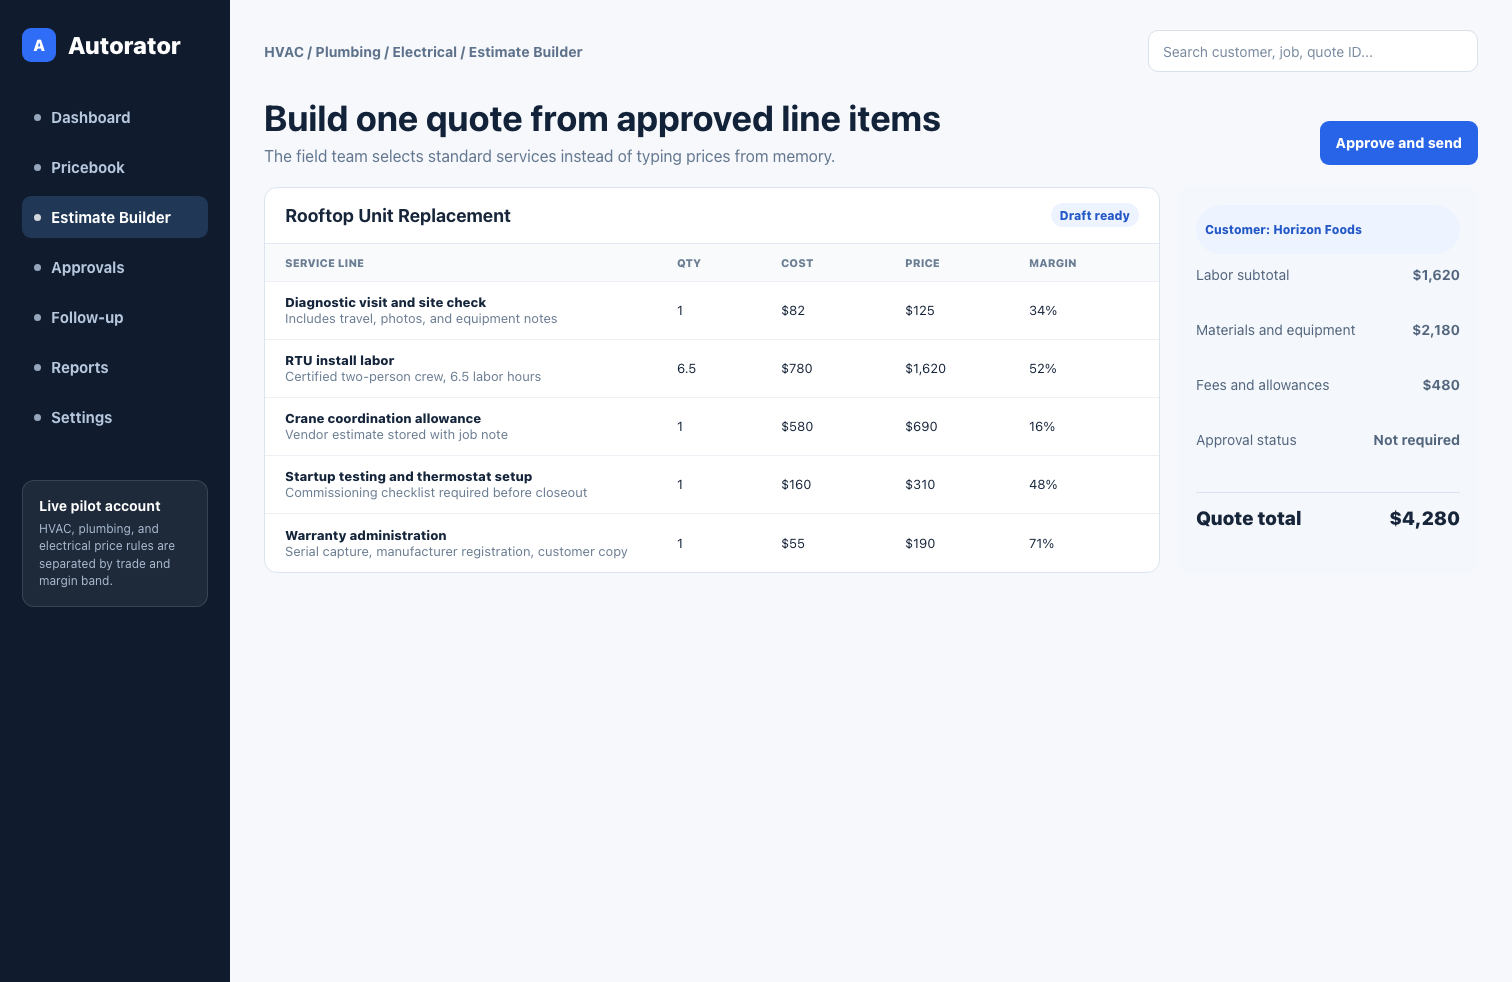This screenshot has height=982, width=1512.
Task: Click the 34% margin value
Action: click(x=1043, y=310)
